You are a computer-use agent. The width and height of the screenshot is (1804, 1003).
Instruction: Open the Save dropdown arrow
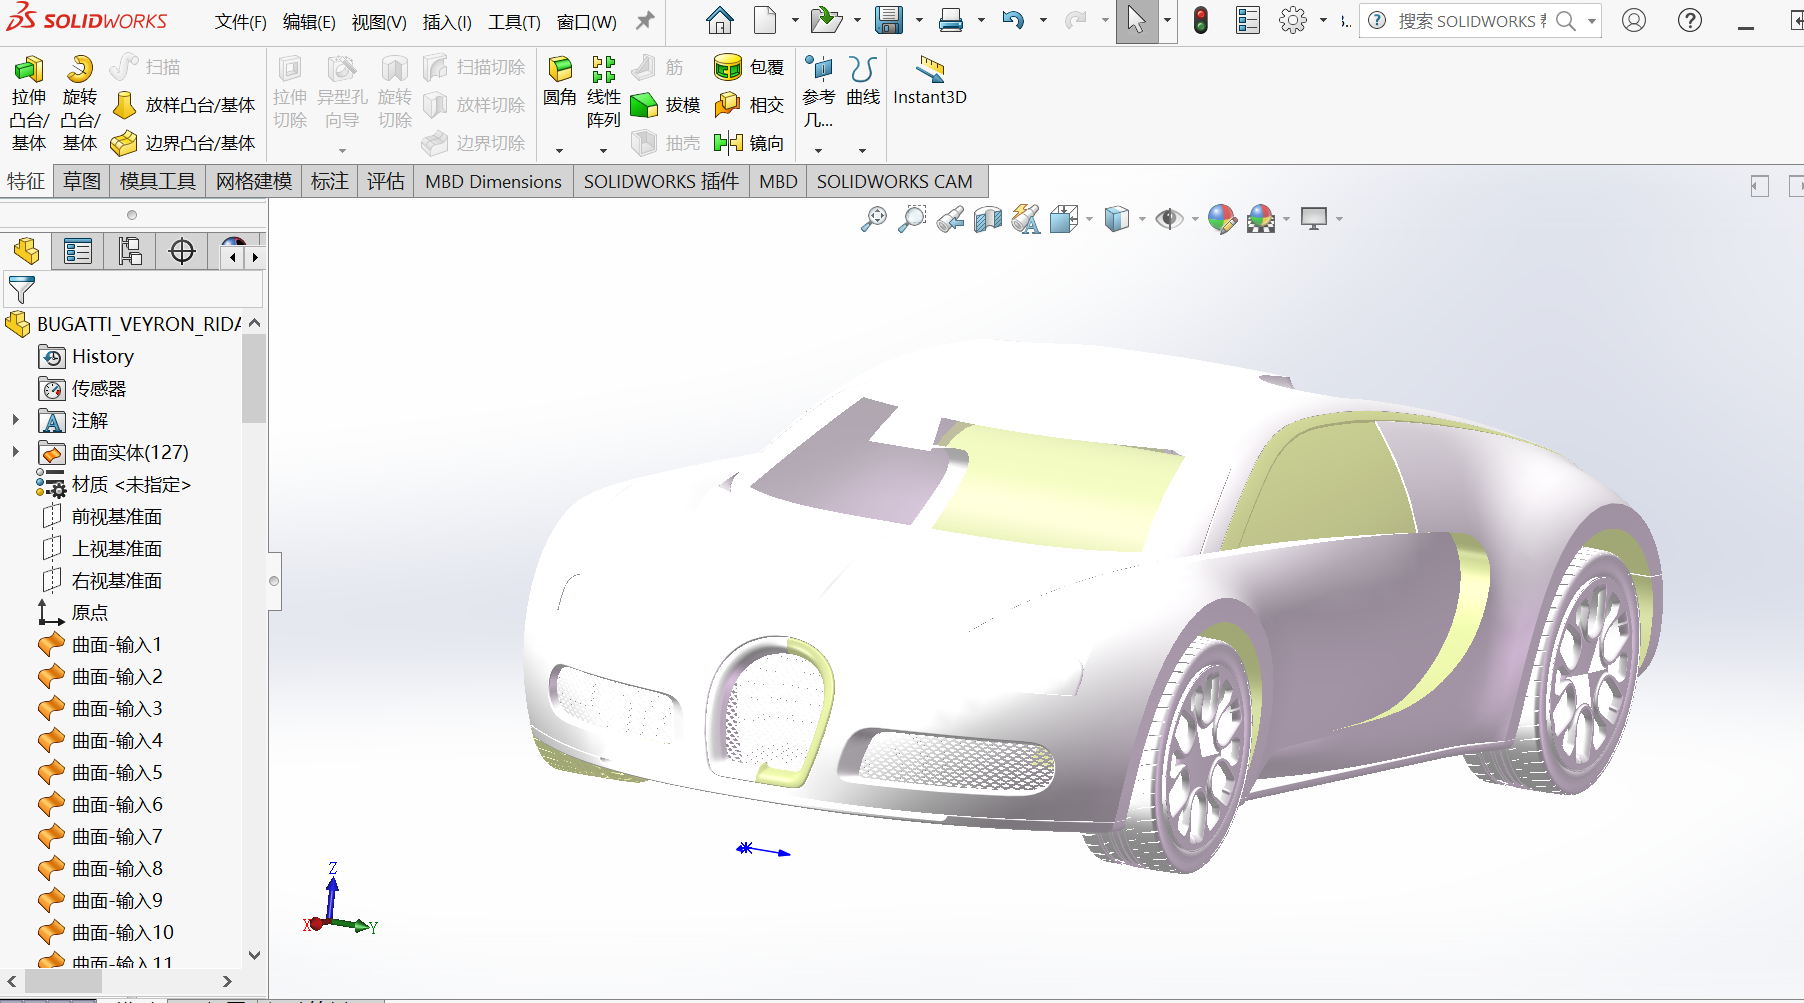[x=919, y=20]
